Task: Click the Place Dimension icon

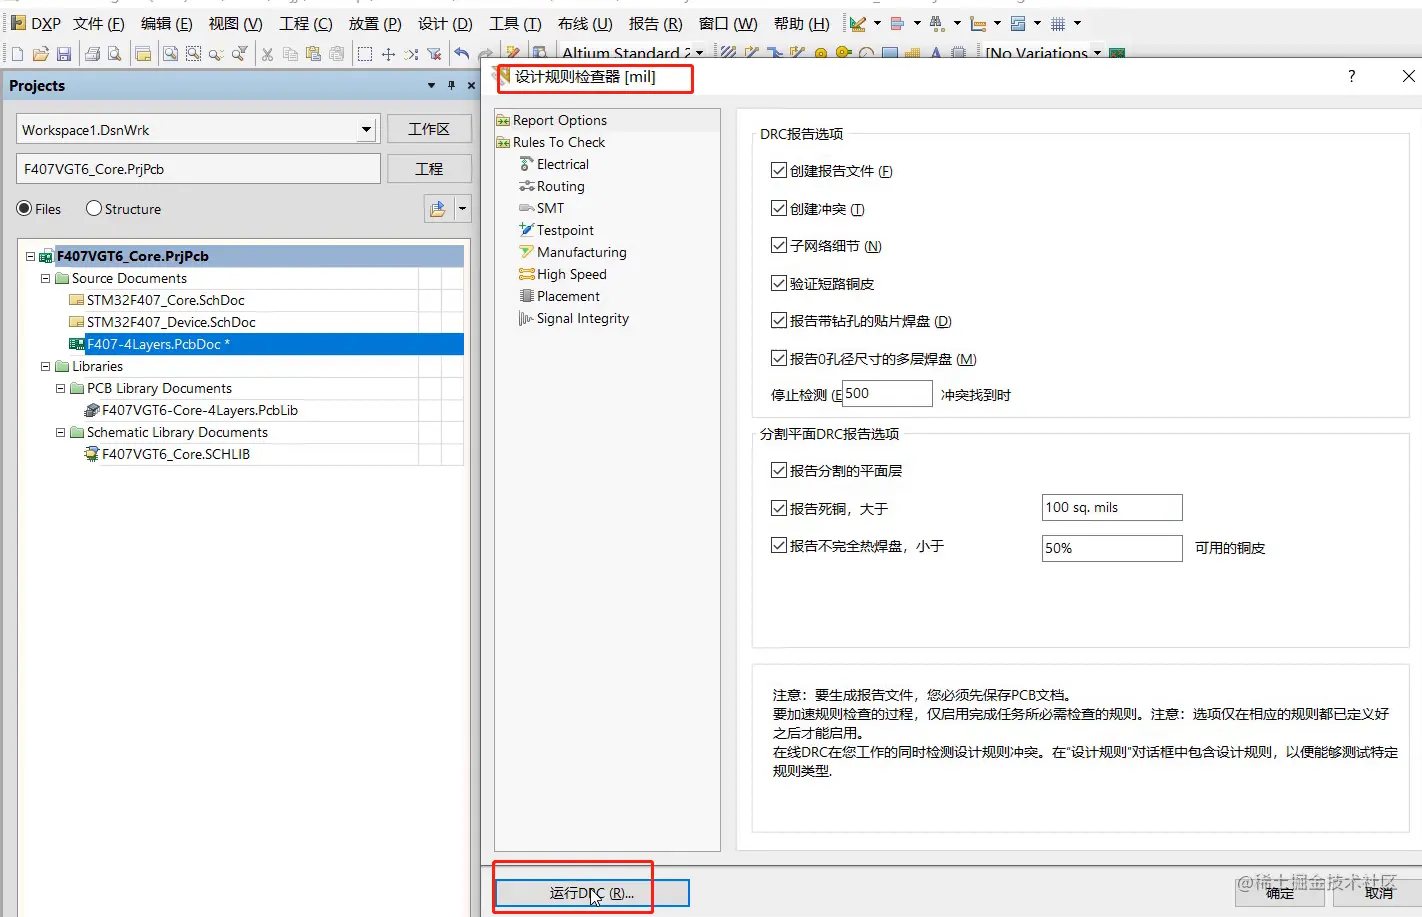Action: 978,23
